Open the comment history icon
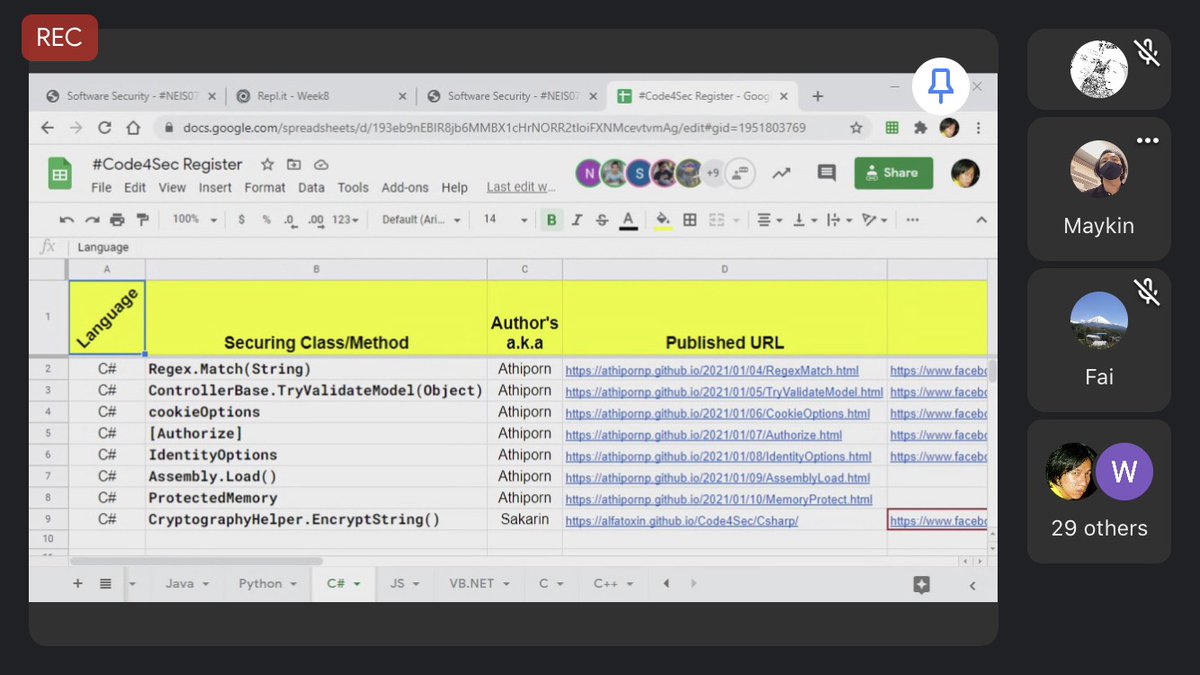The width and height of the screenshot is (1200, 675). (x=826, y=173)
